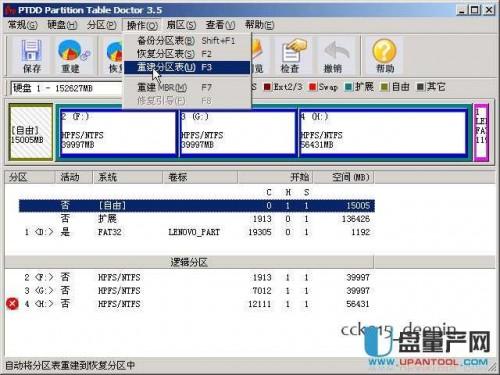
Task: Choose 重建 MBR(M) F7 menu entry
Action: pos(187,88)
